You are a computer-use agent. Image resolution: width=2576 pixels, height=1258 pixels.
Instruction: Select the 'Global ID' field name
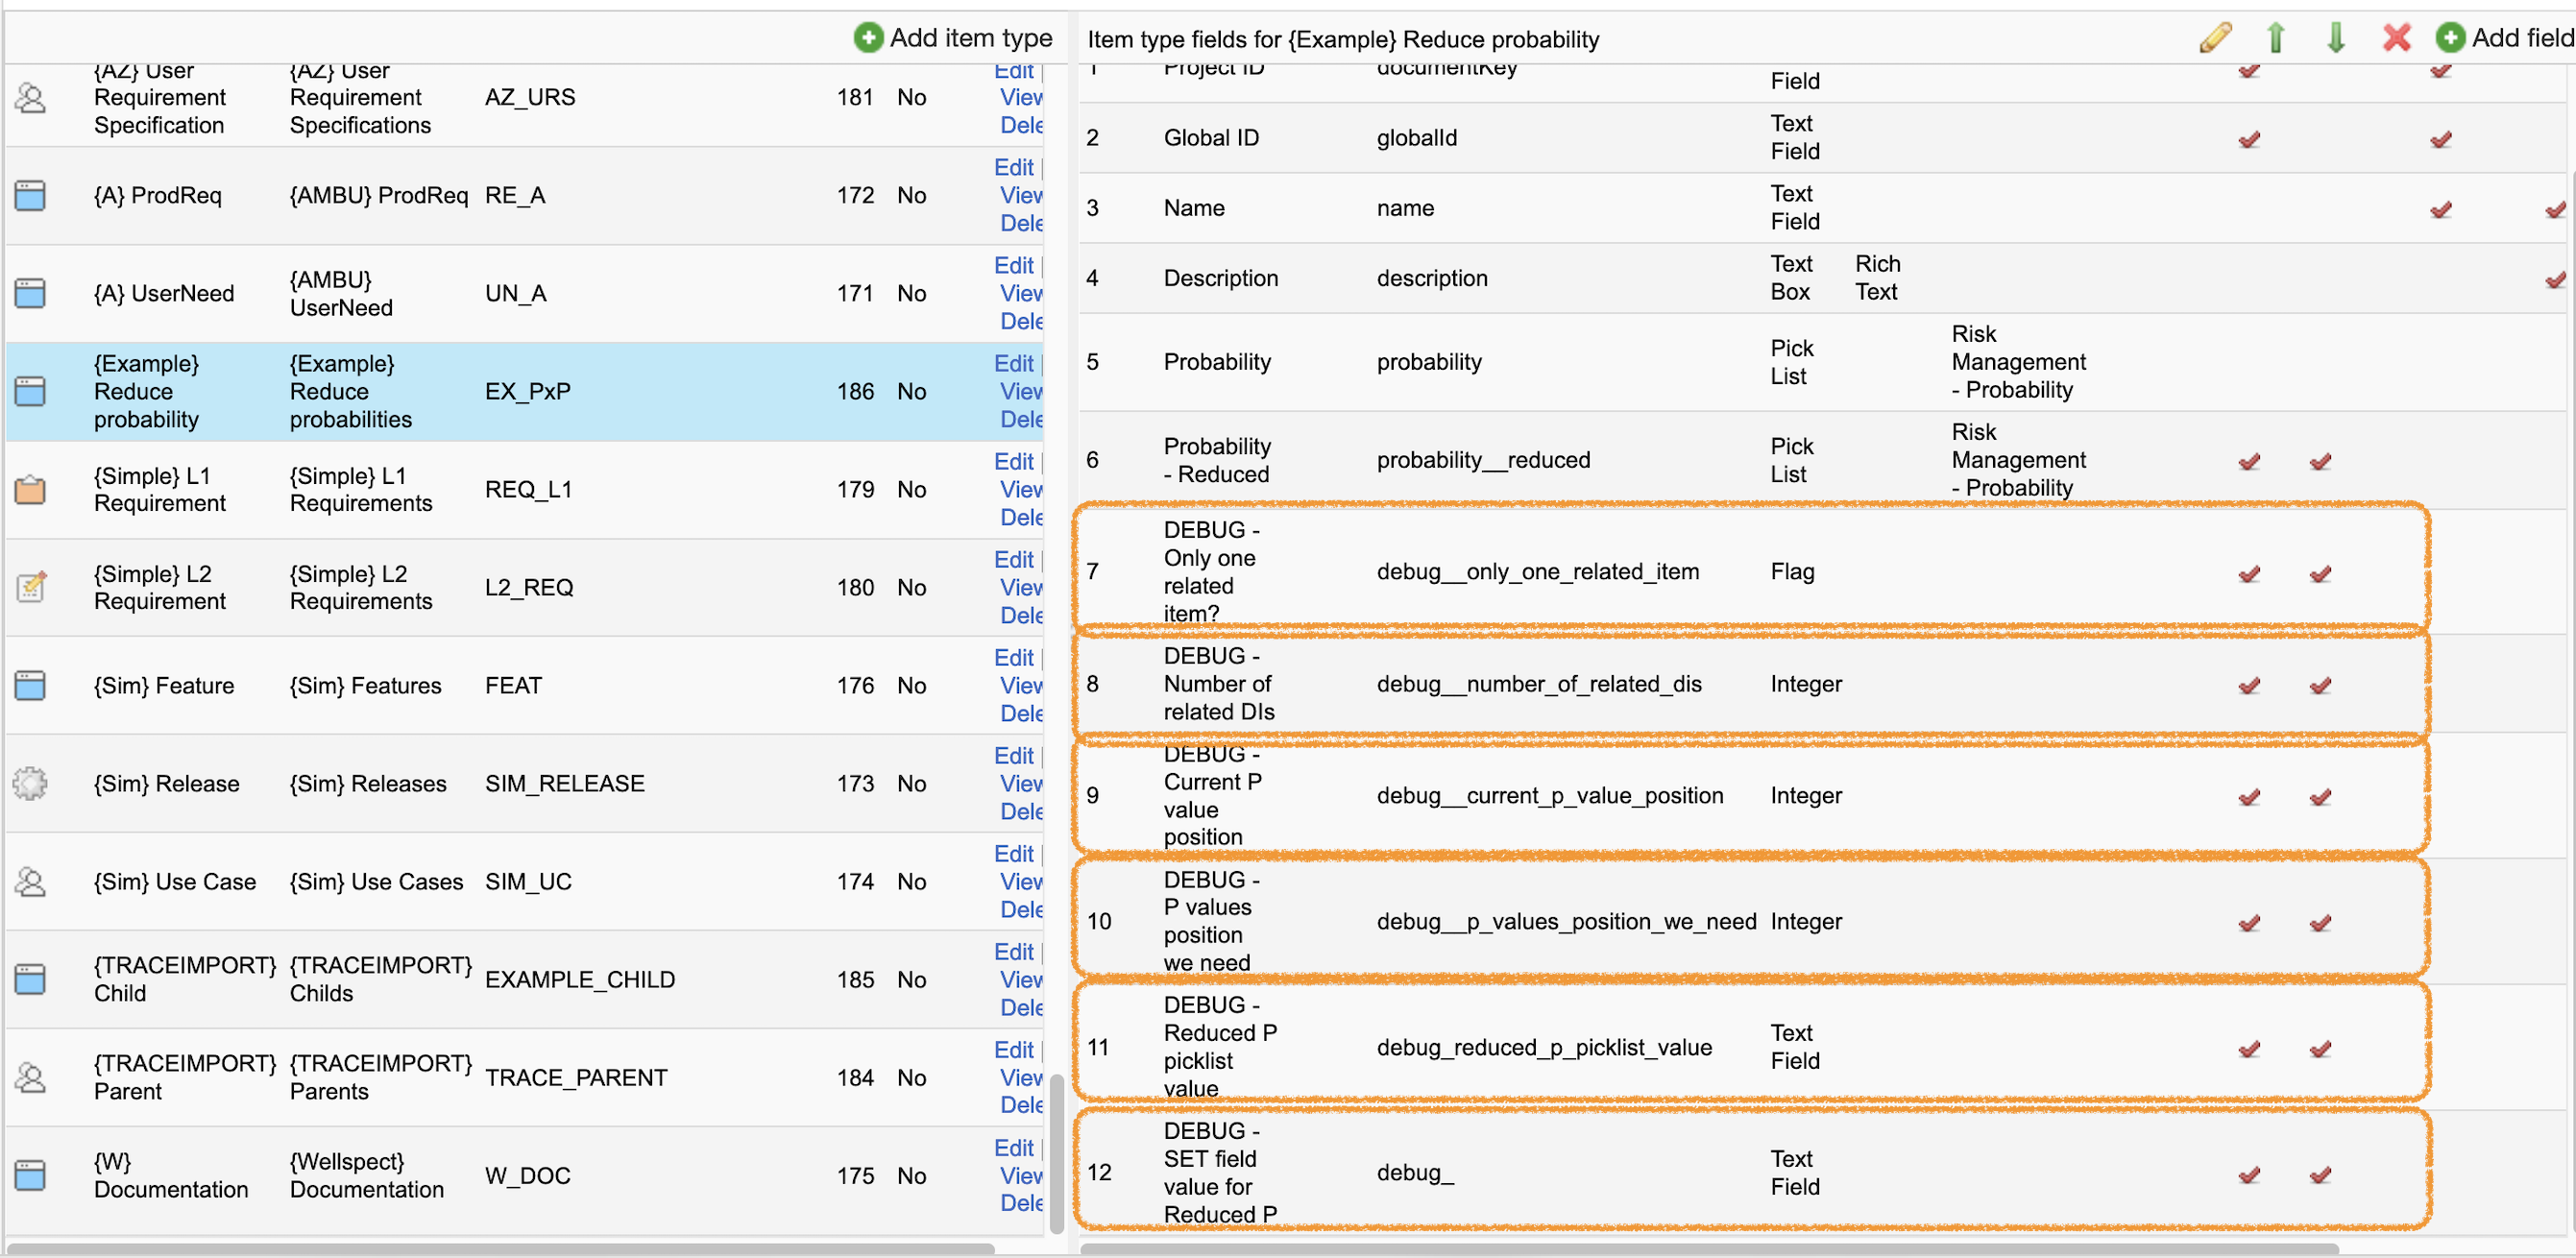click(x=1211, y=138)
